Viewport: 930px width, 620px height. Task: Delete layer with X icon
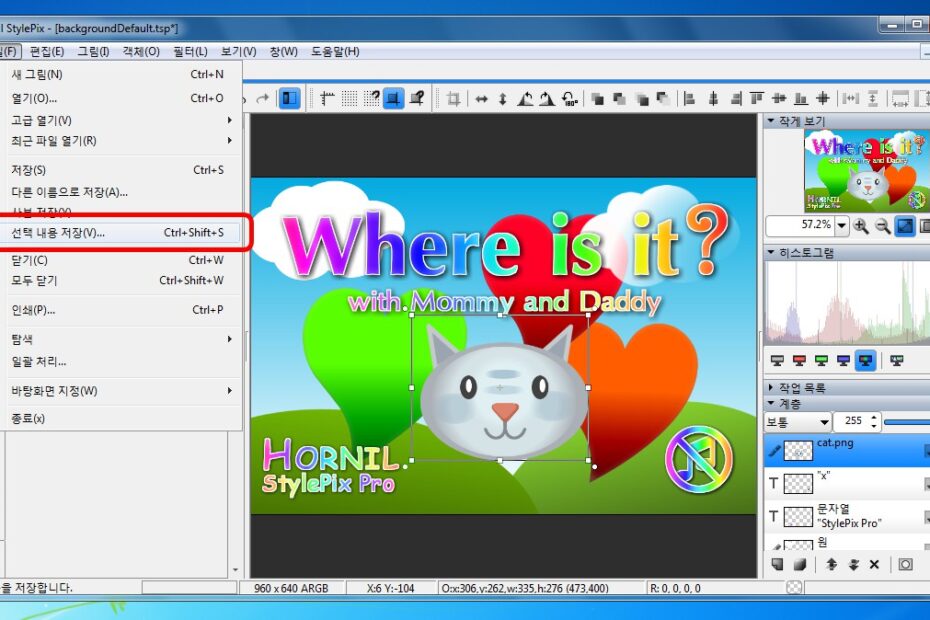pos(874,564)
